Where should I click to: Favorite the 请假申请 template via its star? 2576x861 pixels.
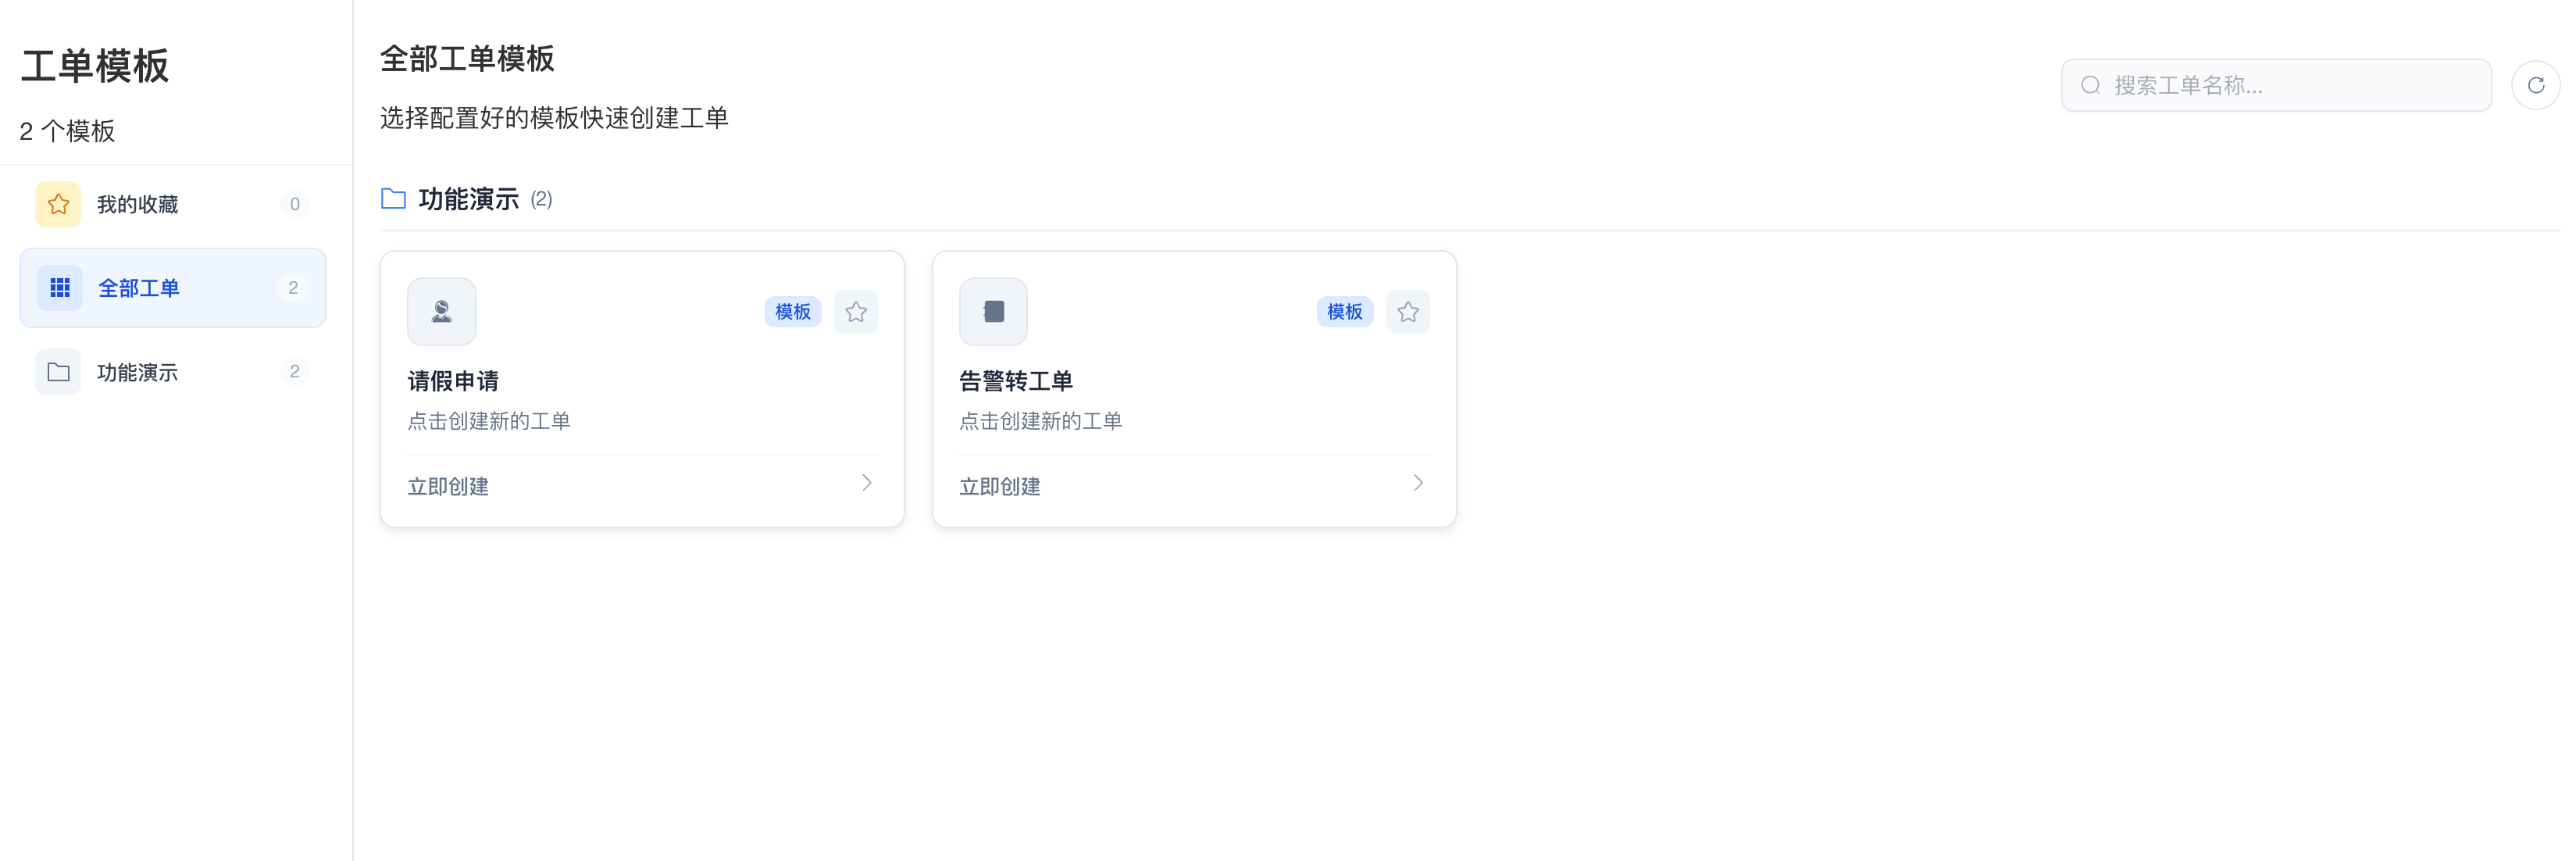pos(856,311)
